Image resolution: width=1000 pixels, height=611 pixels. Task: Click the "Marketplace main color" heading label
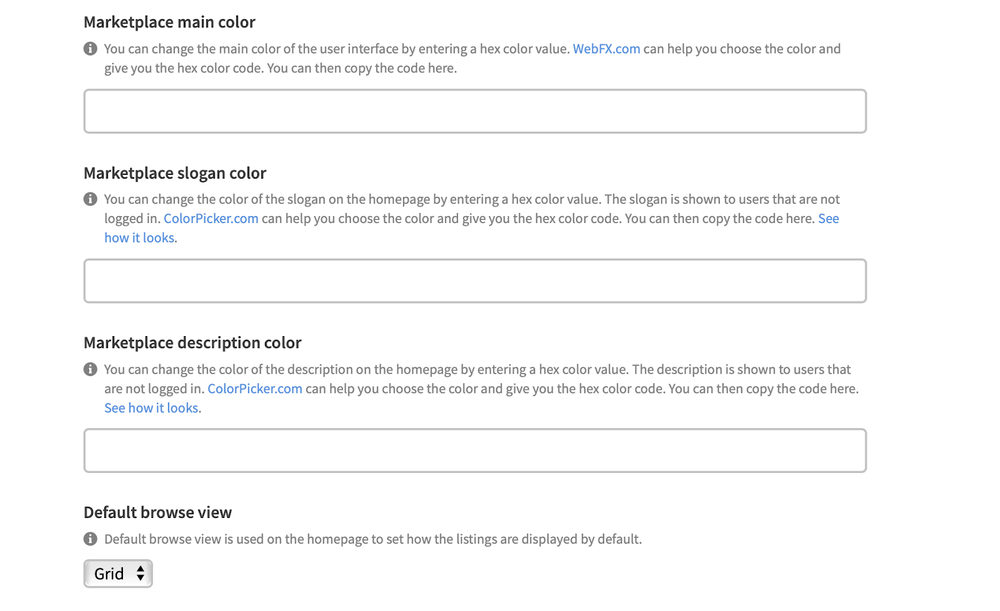point(169,22)
